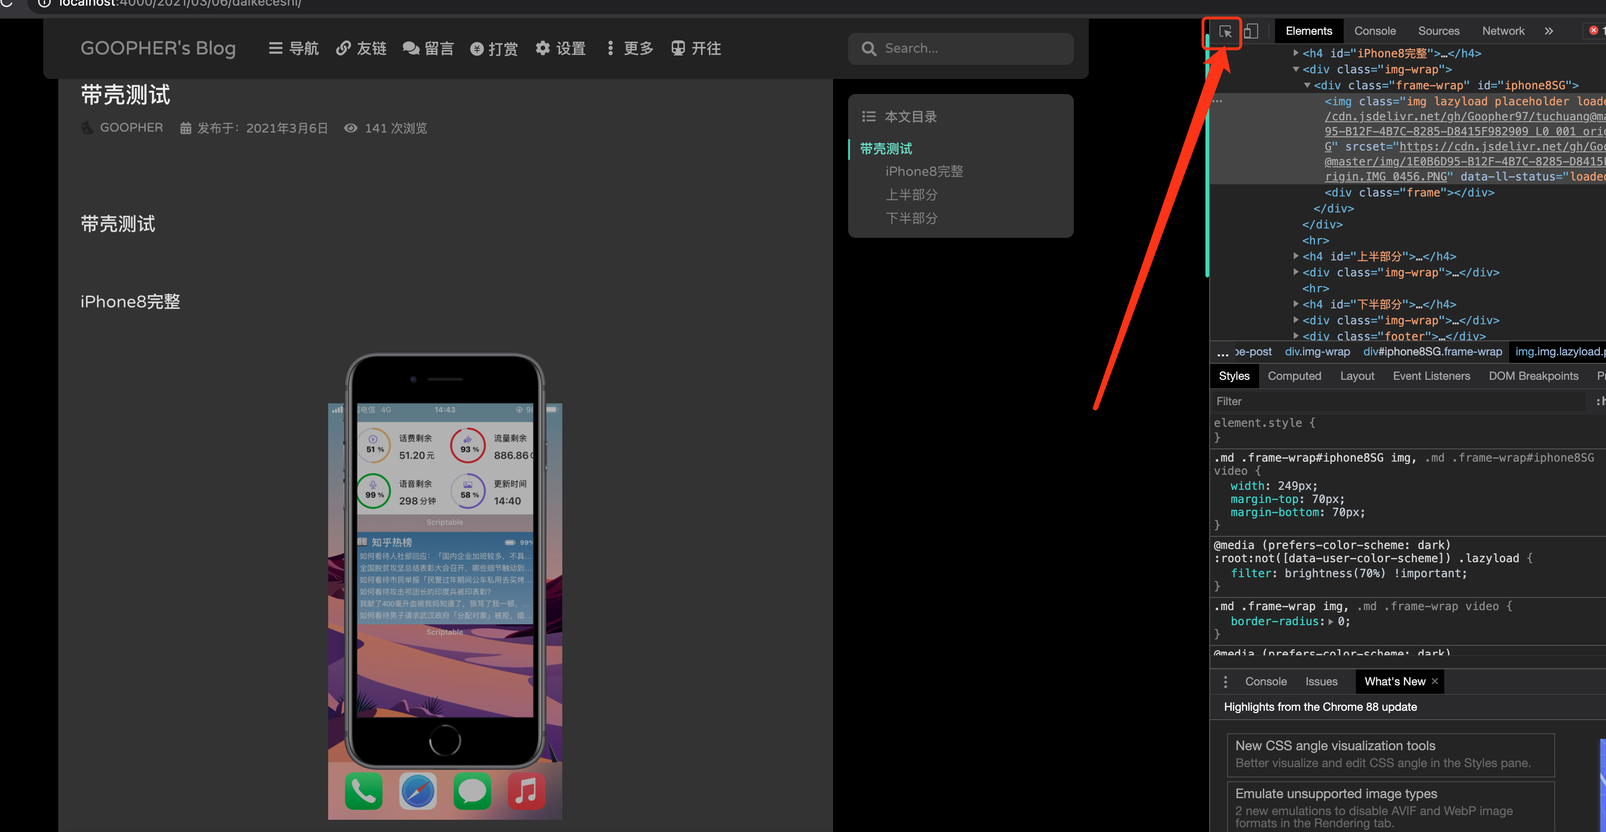Close the What's New drawer tab

1435,682
